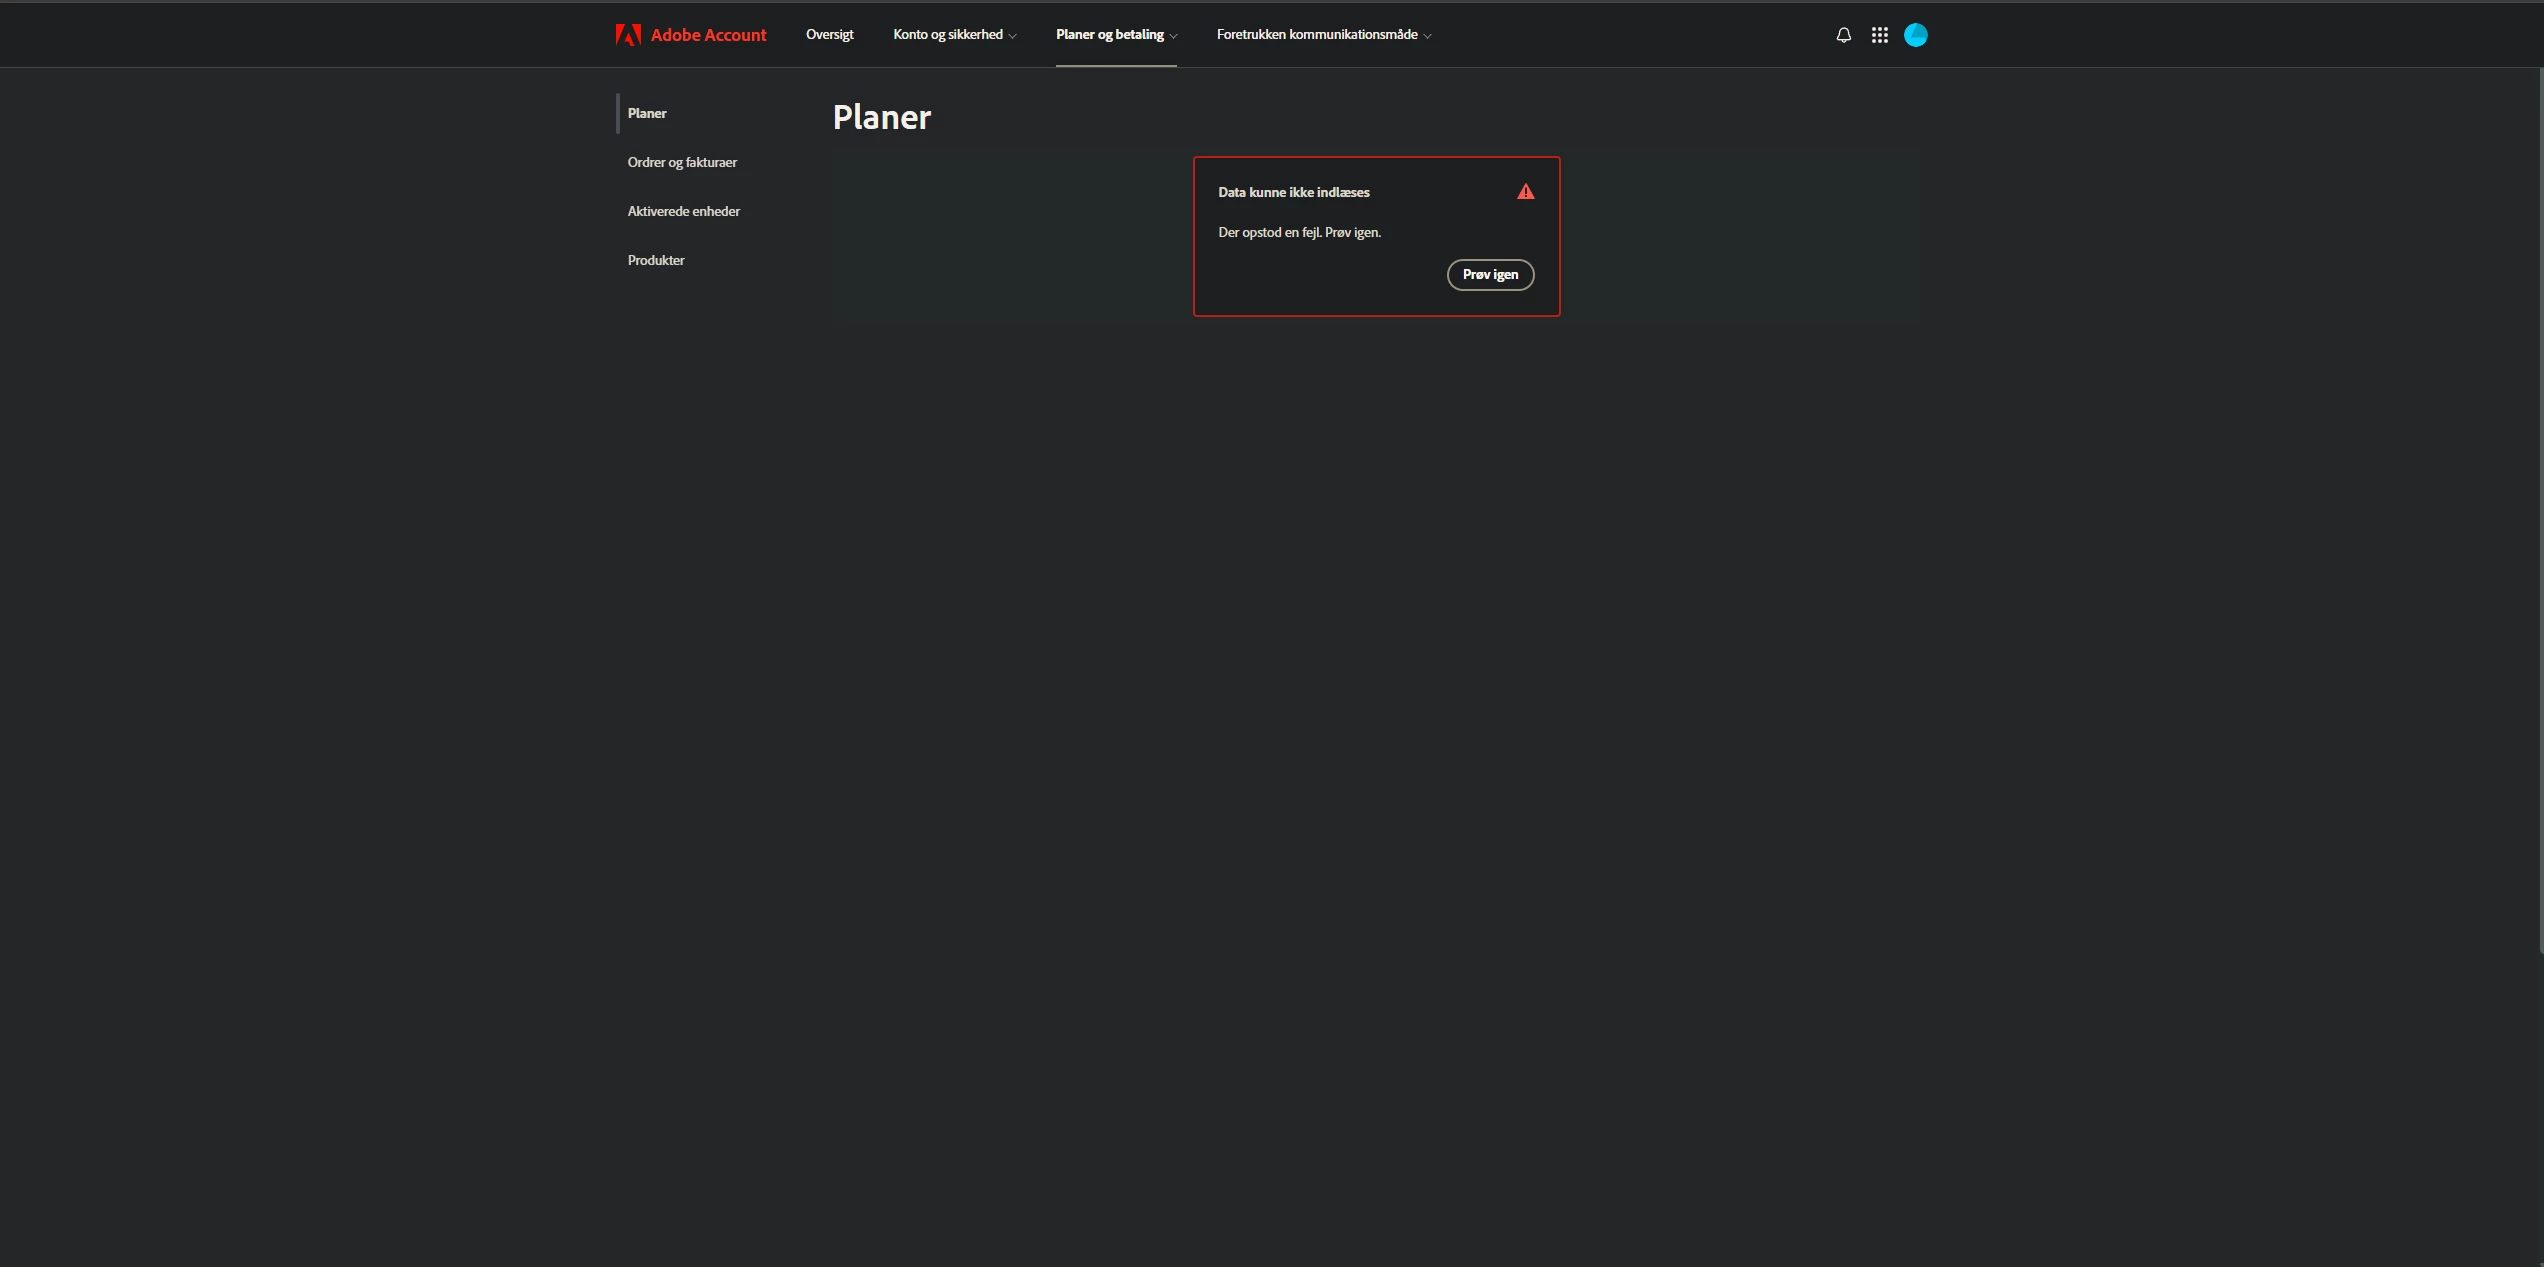Expand Konto og sikkerhed dropdown
Image resolution: width=2544 pixels, height=1267 pixels.
point(954,35)
